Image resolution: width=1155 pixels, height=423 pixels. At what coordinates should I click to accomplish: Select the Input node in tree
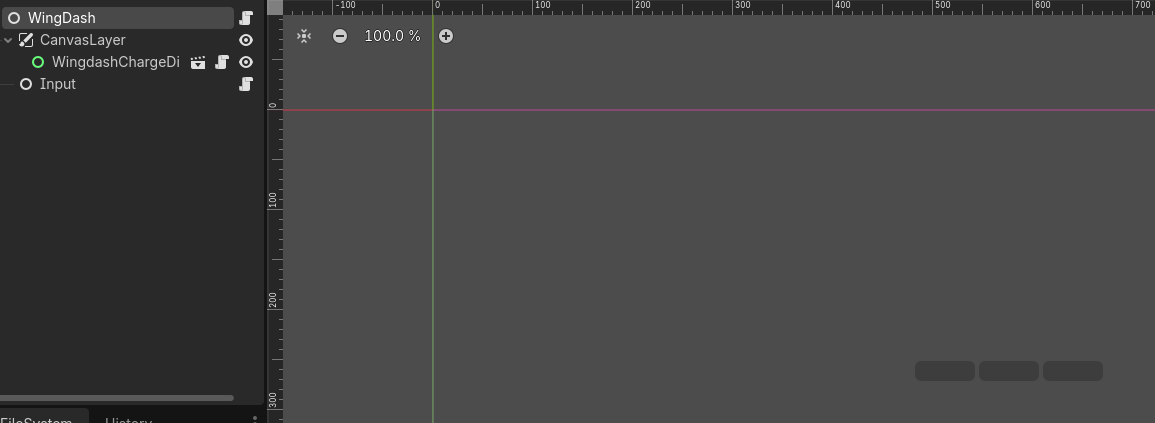[x=57, y=84]
